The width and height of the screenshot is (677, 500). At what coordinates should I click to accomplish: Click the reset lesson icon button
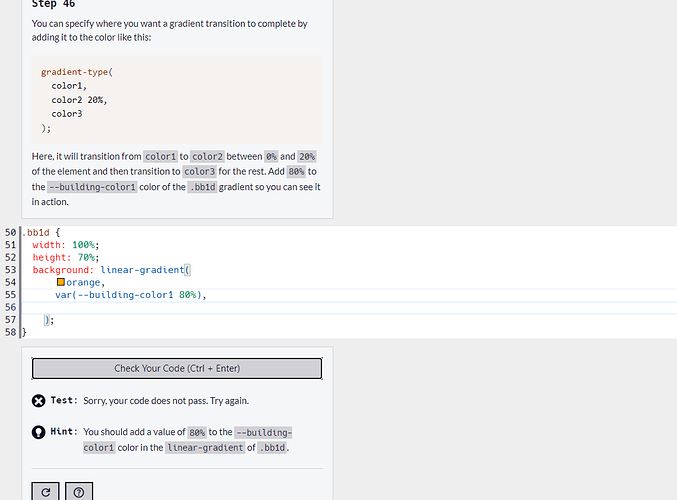(x=45, y=492)
